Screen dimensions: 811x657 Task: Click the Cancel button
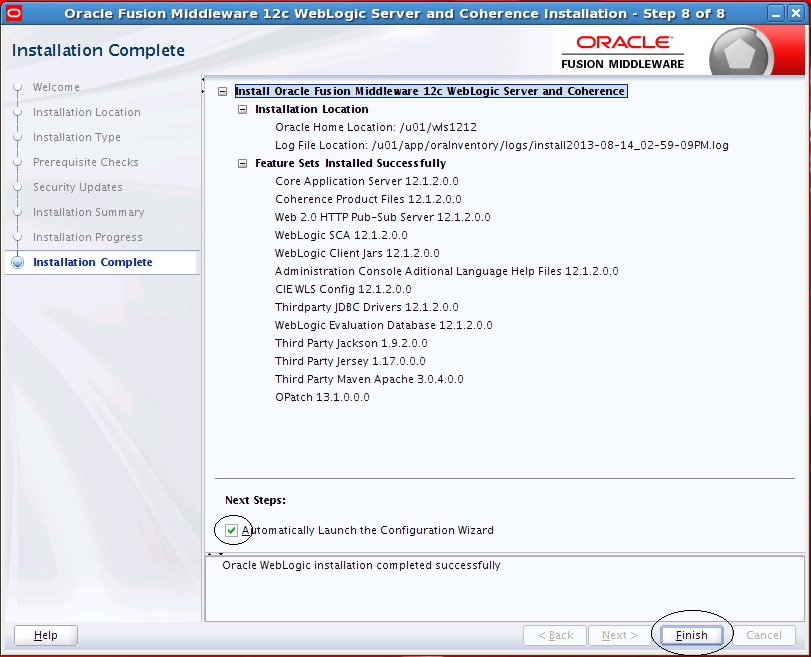click(x=763, y=635)
